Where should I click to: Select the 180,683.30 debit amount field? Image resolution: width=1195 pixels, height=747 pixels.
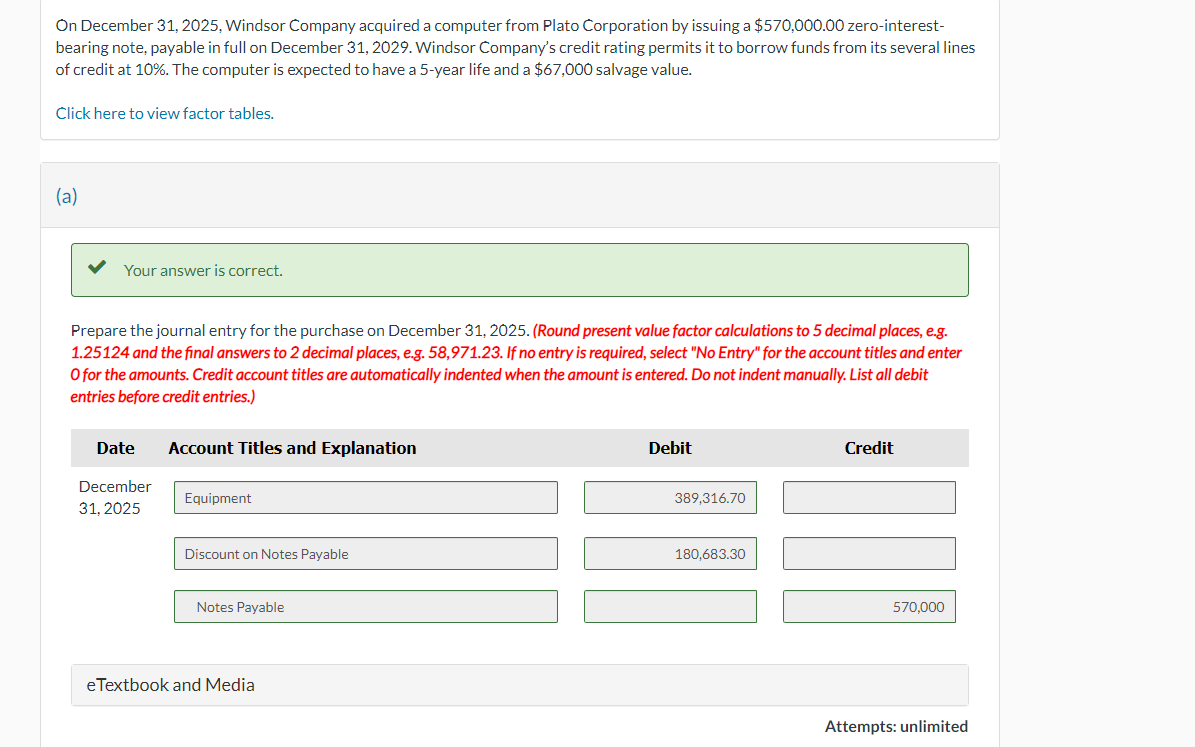tap(671, 554)
